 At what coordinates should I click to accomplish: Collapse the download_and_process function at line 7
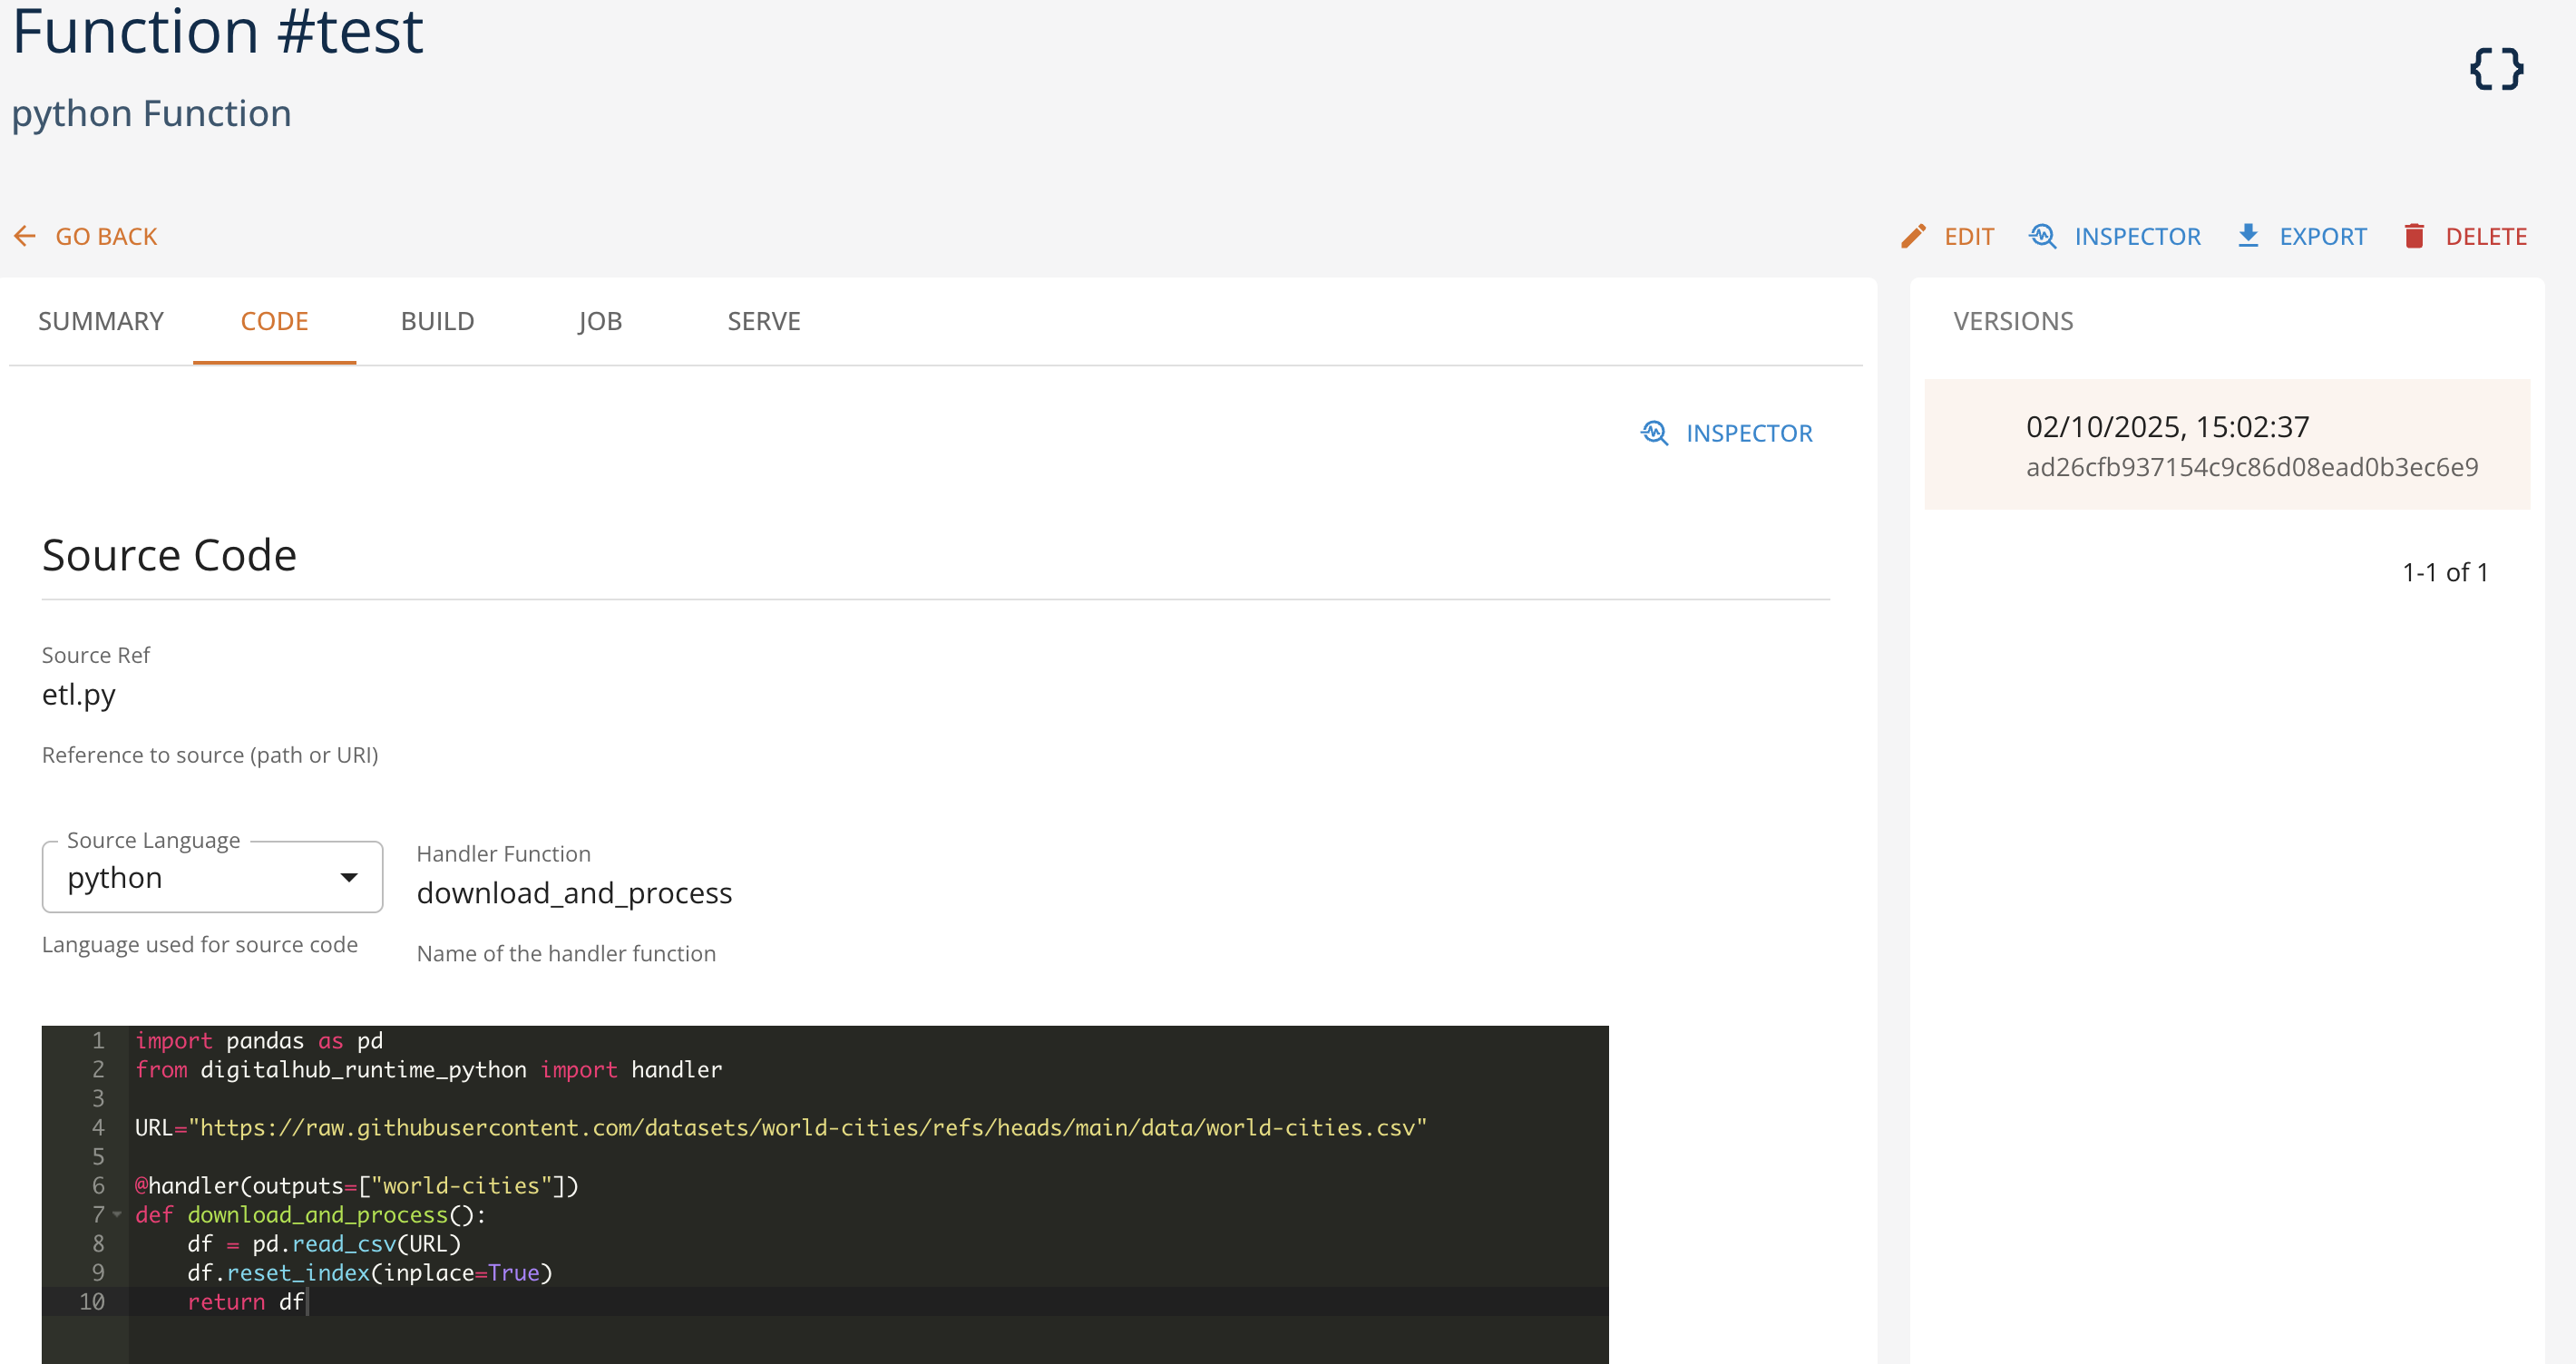point(116,1215)
